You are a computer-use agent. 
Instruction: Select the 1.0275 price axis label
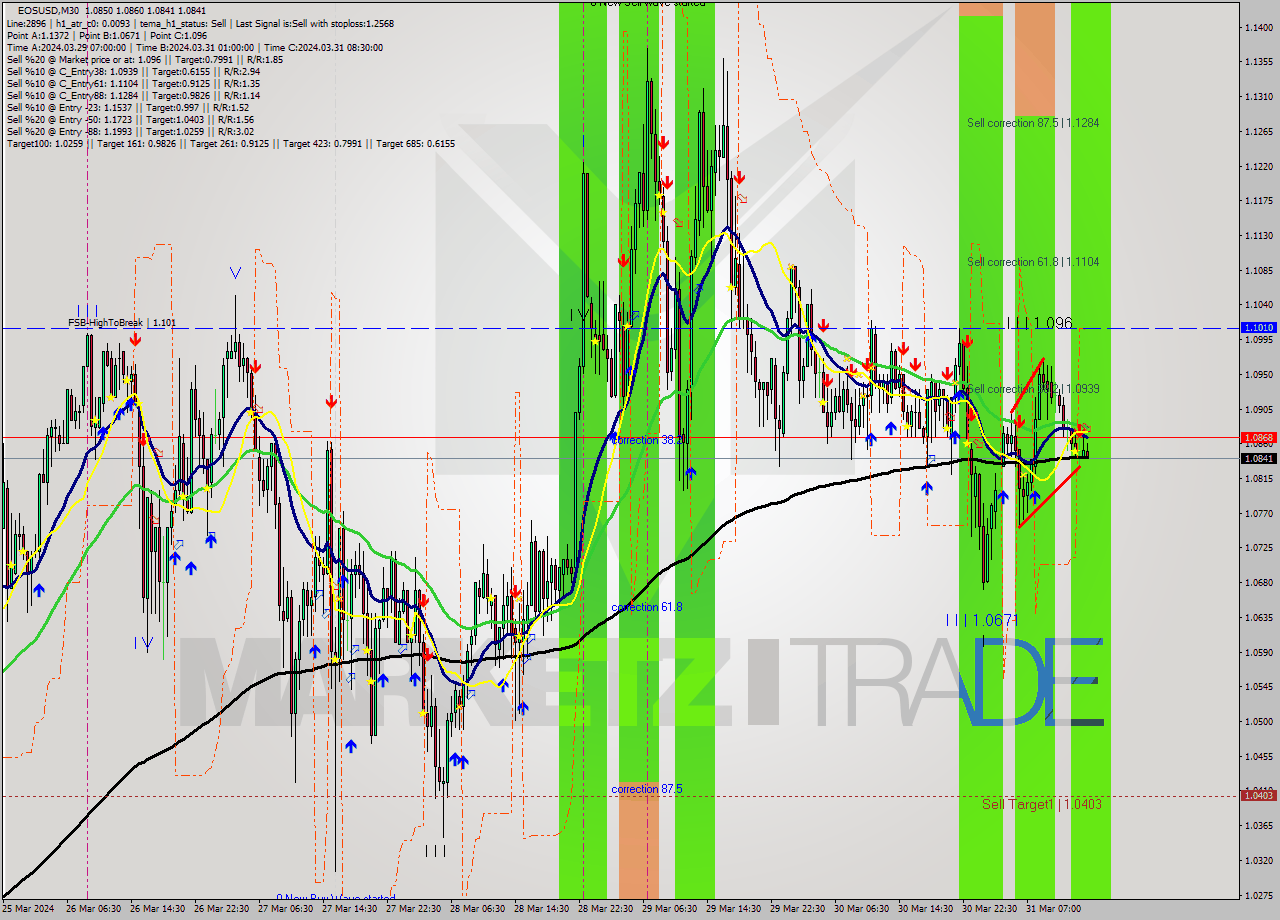[x=1258, y=895]
